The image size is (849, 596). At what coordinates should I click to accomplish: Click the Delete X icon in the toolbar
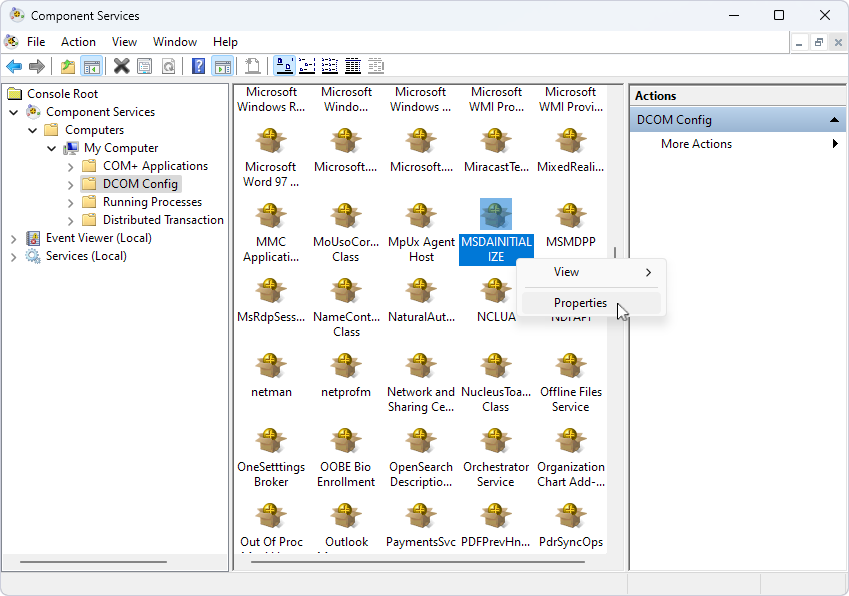[x=122, y=67]
